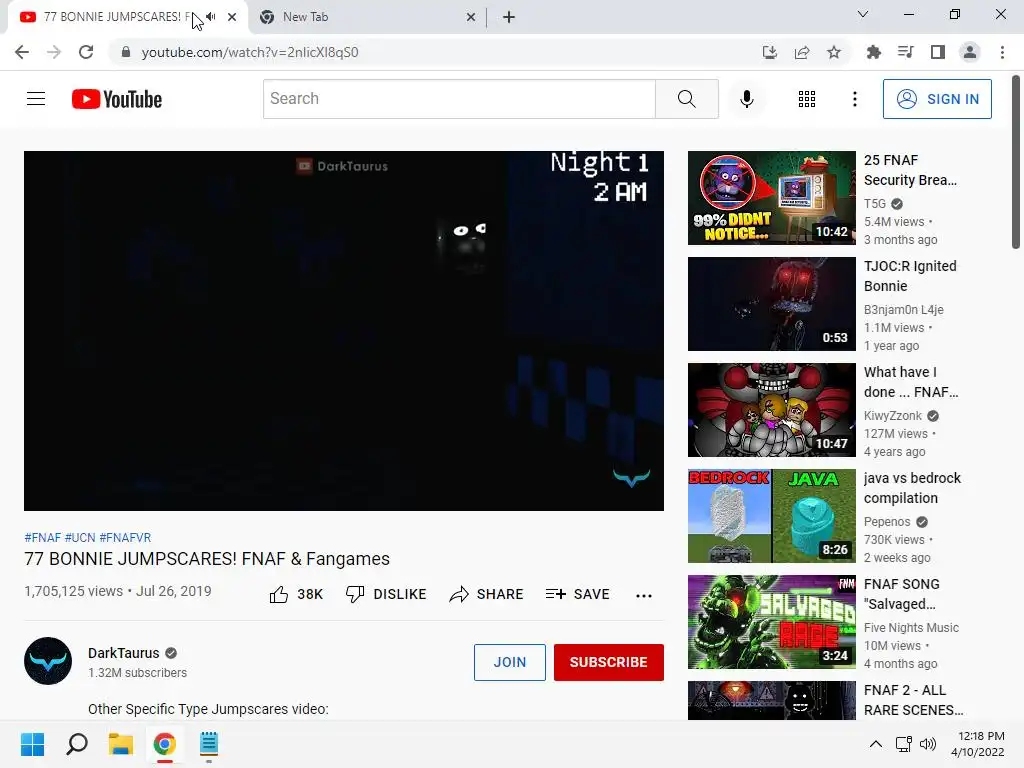The image size is (1024, 768).
Task: Reload the page
Action: click(x=86, y=52)
